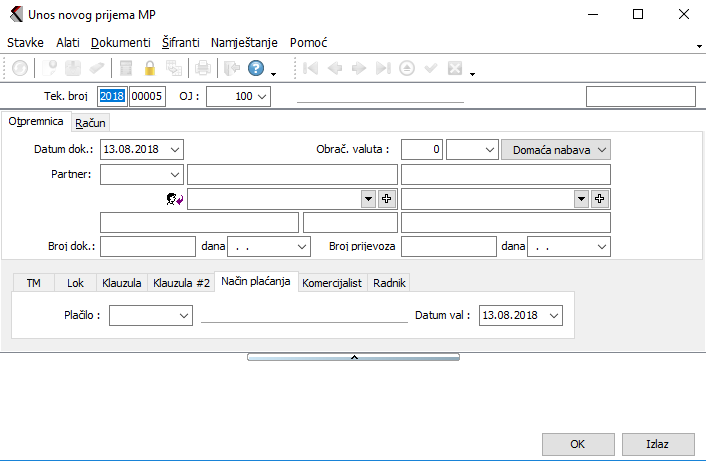Click the Izlaz button
706x461 pixels.
coord(657,444)
